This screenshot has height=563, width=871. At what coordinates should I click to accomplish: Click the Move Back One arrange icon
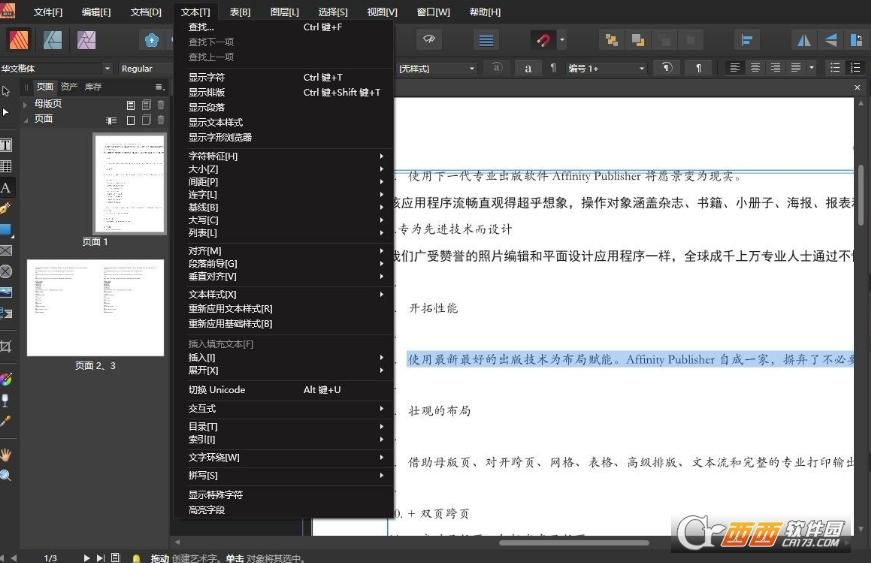coord(638,40)
